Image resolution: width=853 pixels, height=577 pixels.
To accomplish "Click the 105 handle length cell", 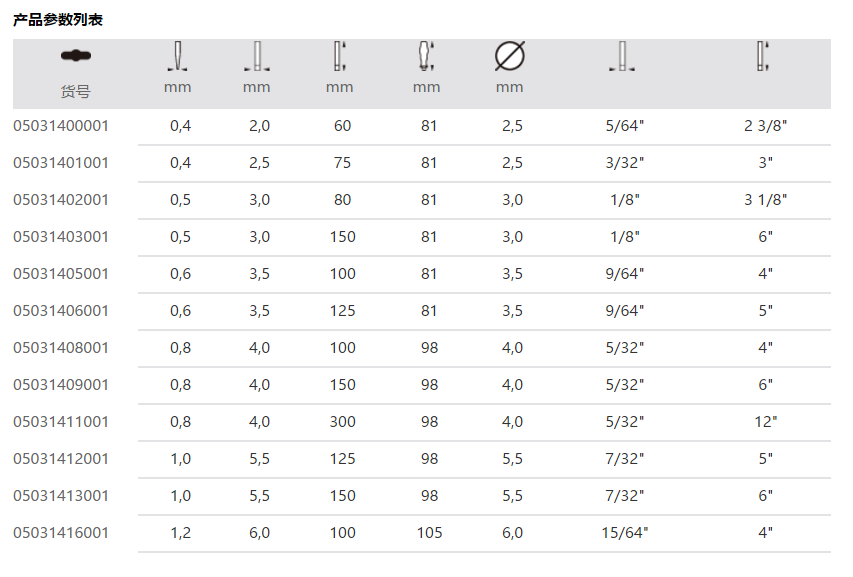I will [x=429, y=533].
